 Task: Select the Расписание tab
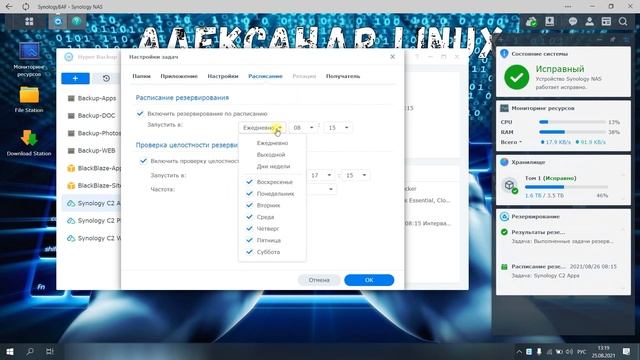tap(265, 76)
